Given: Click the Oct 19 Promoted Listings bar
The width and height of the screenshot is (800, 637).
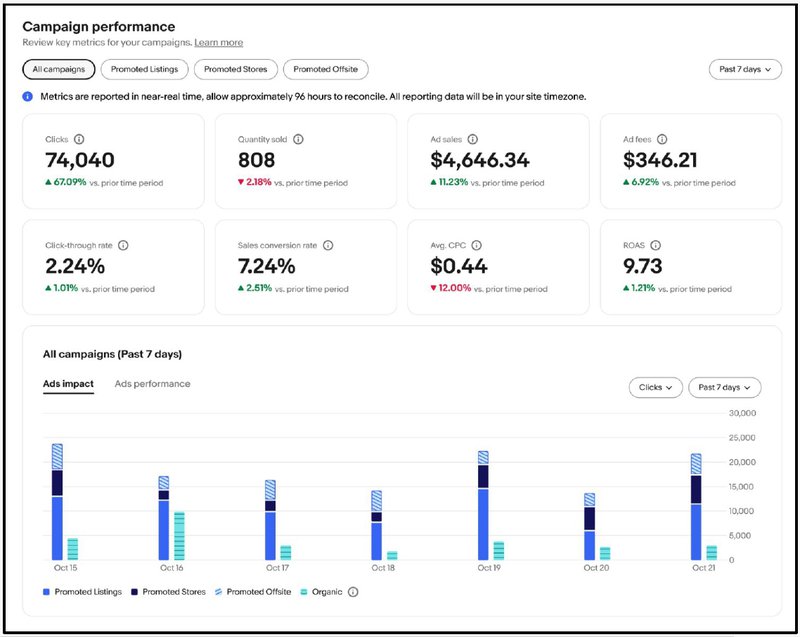Looking at the screenshot, I should (x=483, y=524).
